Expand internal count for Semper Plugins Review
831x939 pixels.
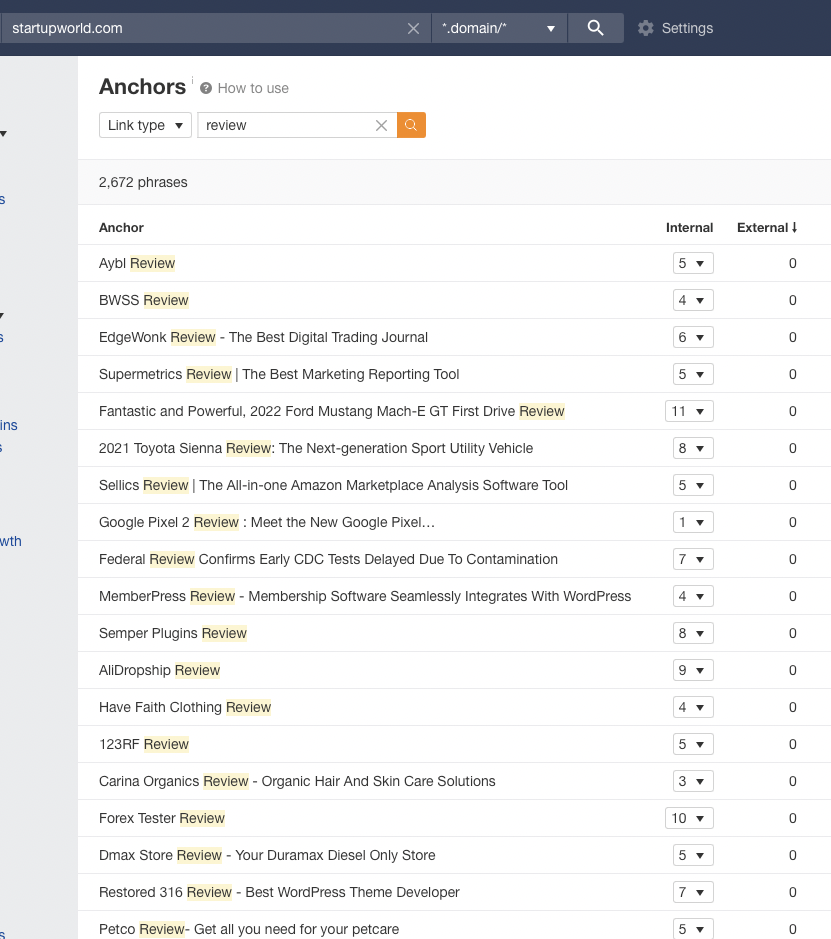tap(693, 634)
